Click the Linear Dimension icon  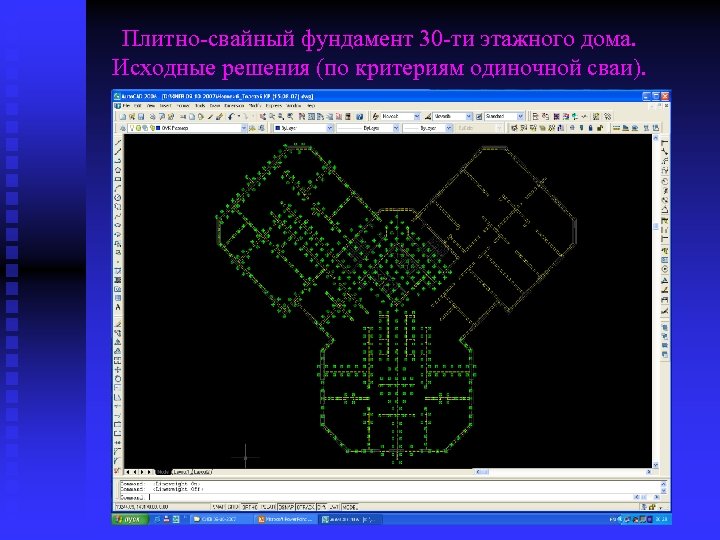click(x=664, y=143)
